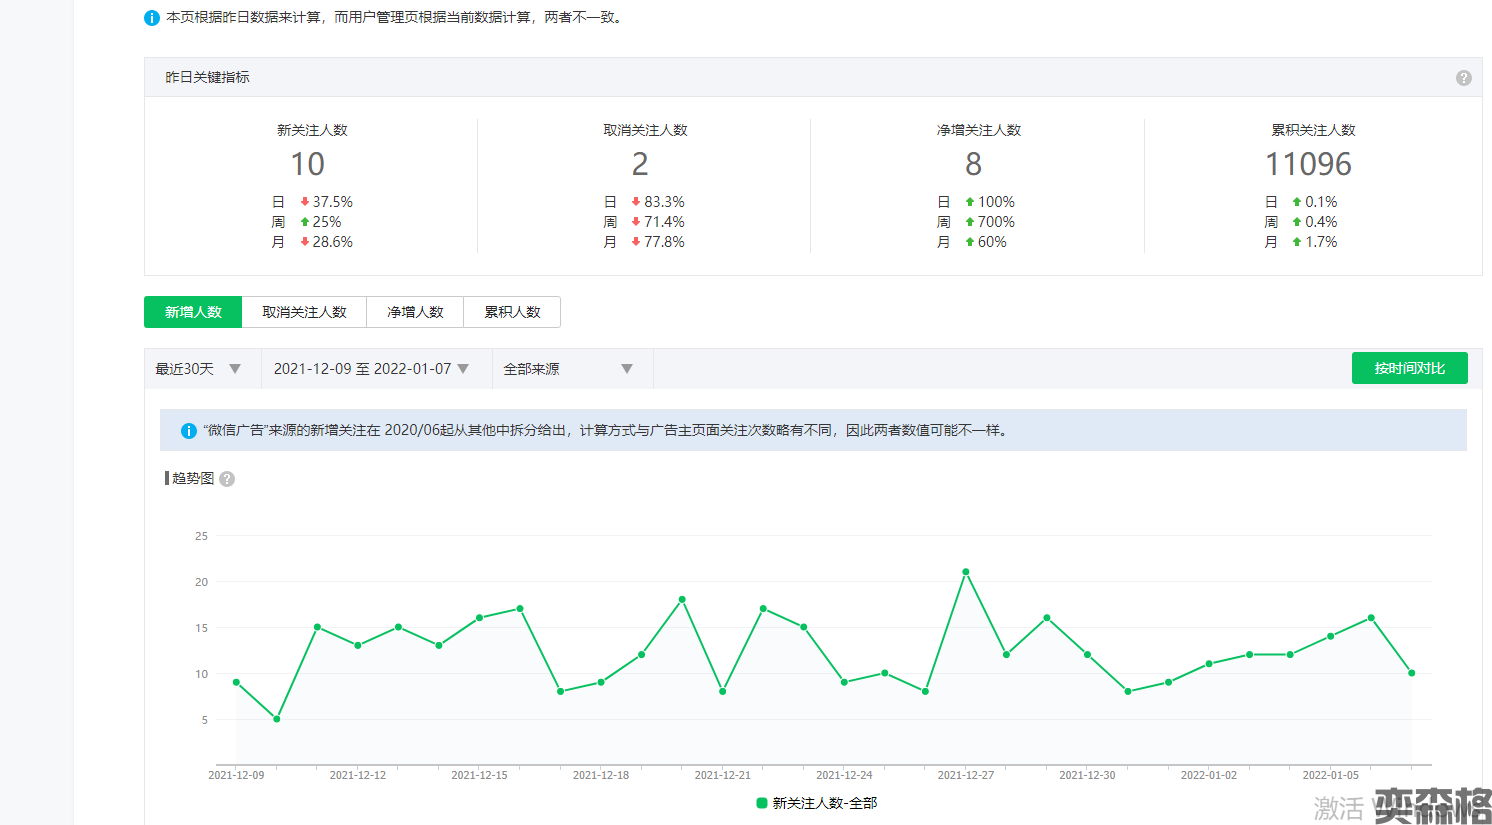Image resolution: width=1492 pixels, height=825 pixels.
Task: Click the first data point at 2021-12-09
Action: [236, 682]
